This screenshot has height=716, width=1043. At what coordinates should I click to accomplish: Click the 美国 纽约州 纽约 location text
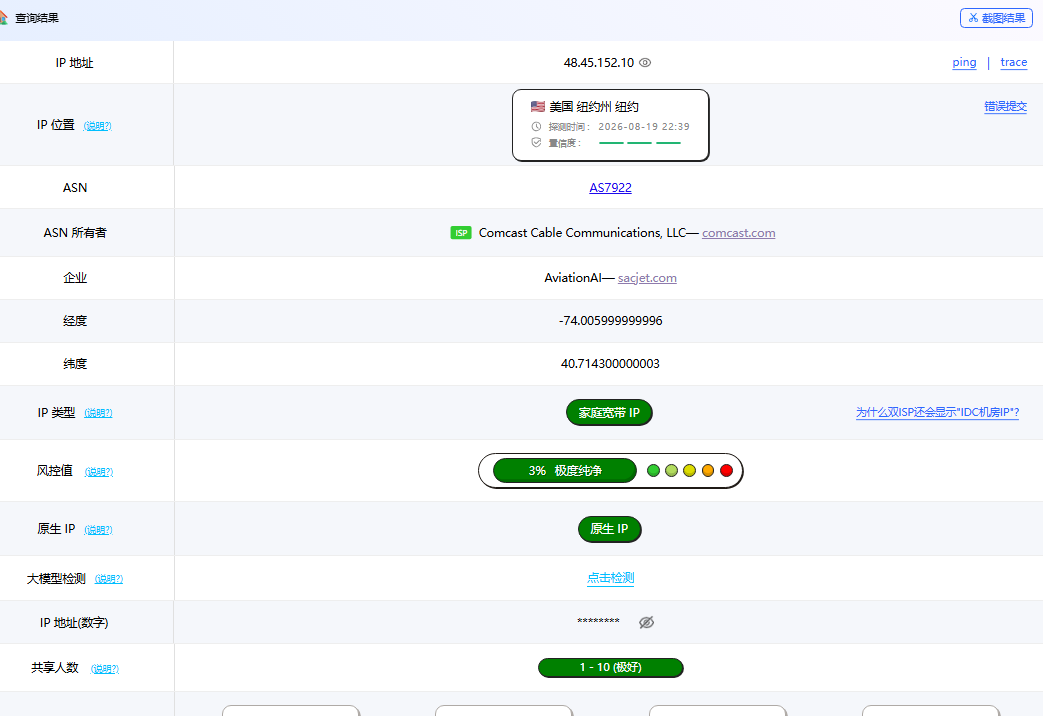[594, 106]
